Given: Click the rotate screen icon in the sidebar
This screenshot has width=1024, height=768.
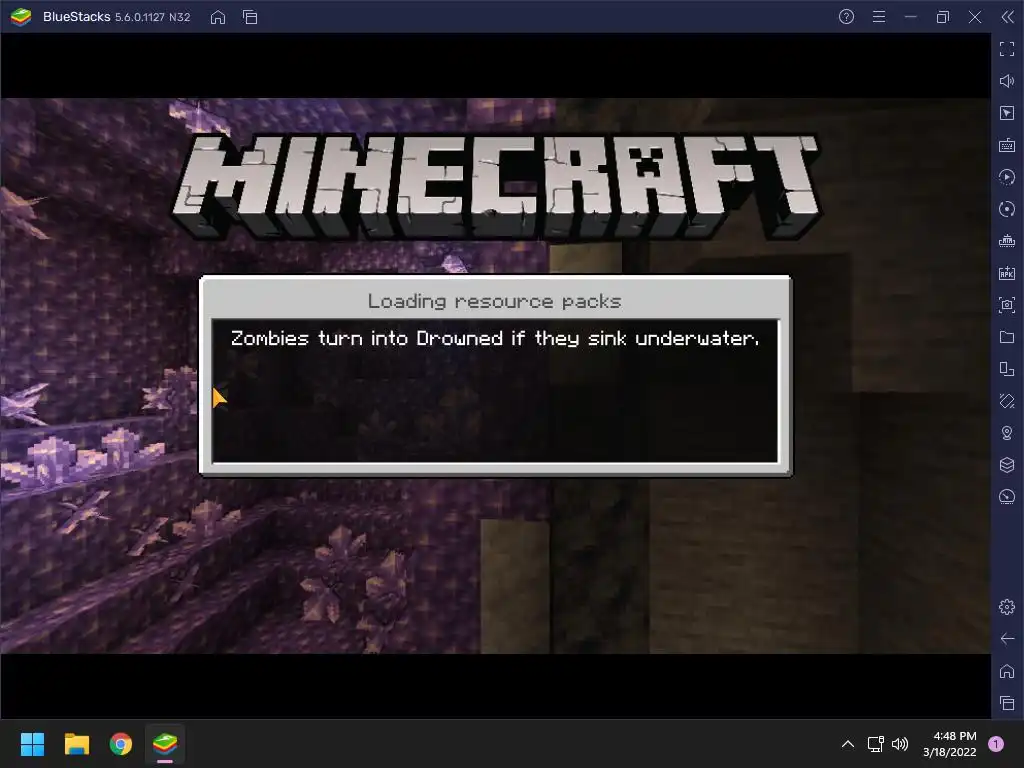Looking at the screenshot, I should coord(1007,401).
